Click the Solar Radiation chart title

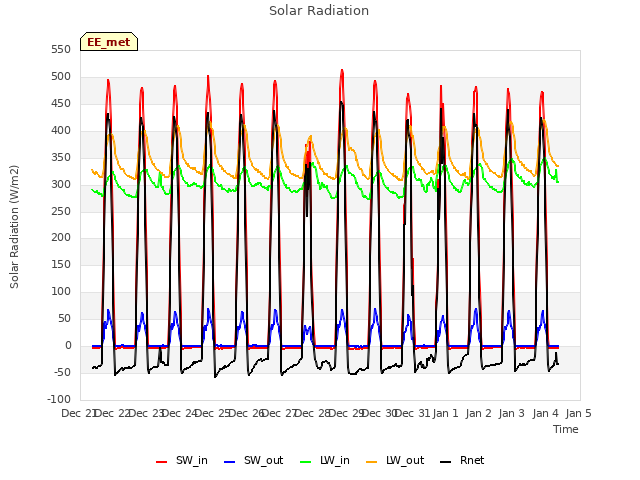point(319,11)
